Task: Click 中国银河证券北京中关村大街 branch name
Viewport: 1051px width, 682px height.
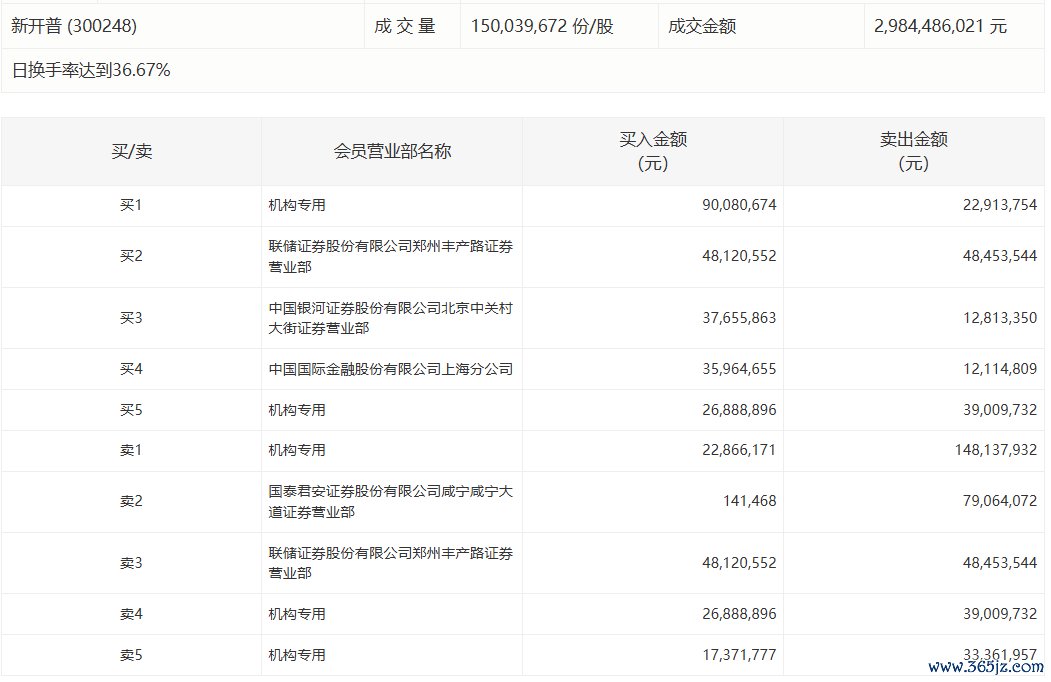Action: click(390, 318)
